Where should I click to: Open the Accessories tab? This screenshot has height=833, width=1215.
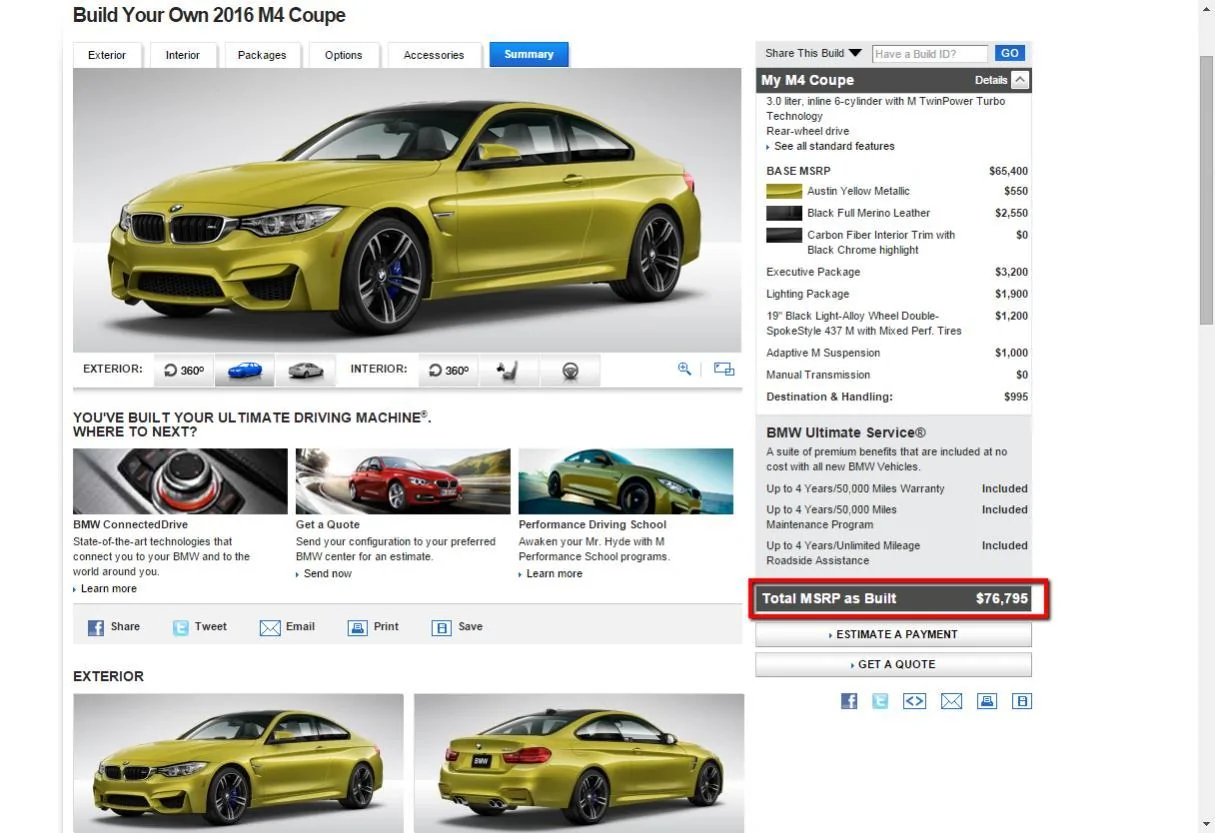[x=434, y=55]
